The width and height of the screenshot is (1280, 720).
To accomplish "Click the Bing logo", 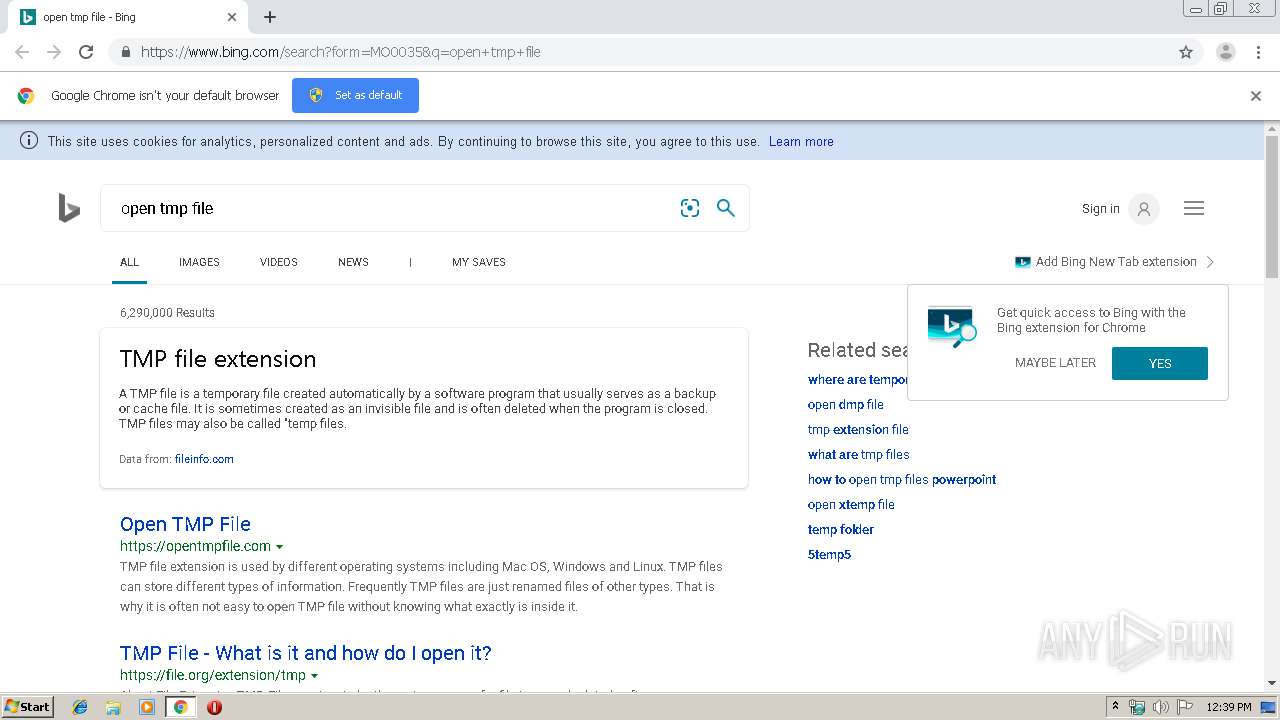I will 69,208.
